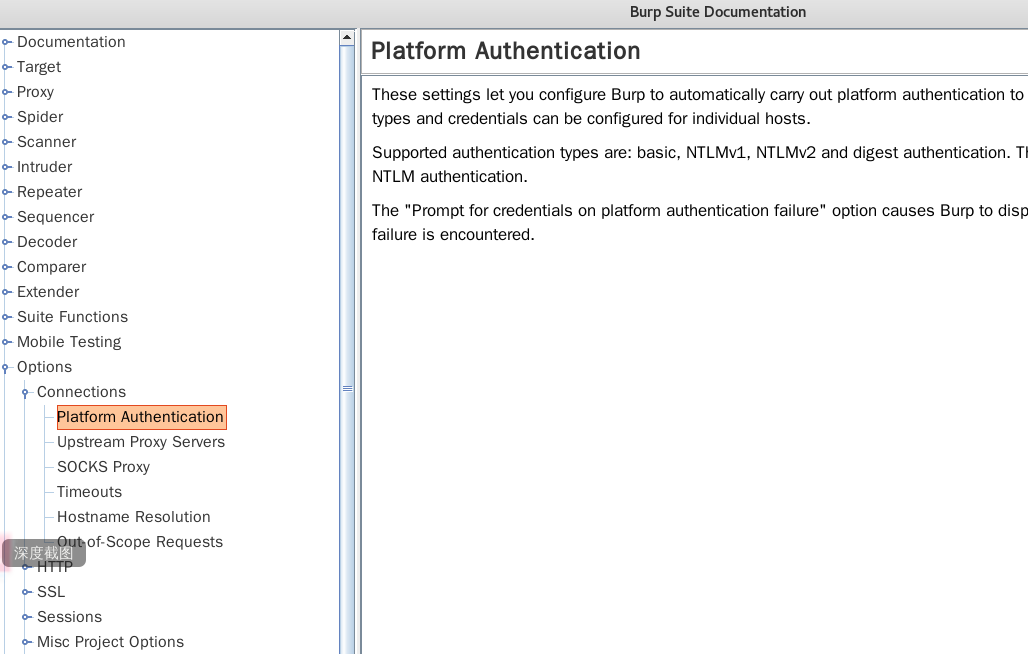1028x654 pixels.
Task: Select Mobile Testing in the tree
Action: pos(69,342)
